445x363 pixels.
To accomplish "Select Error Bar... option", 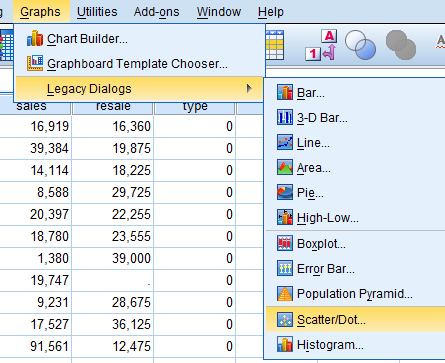I will [x=355, y=268].
